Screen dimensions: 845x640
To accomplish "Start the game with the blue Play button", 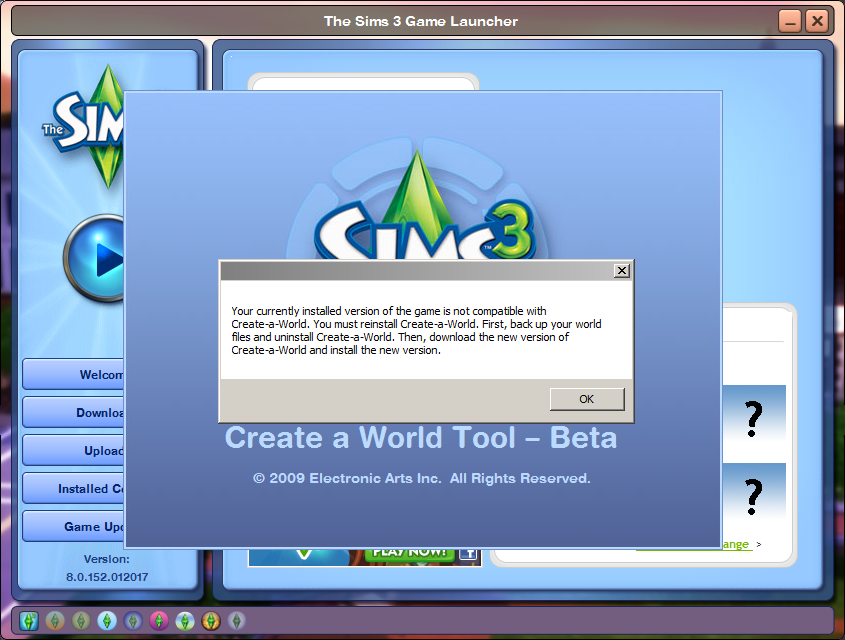I will click(x=95, y=259).
